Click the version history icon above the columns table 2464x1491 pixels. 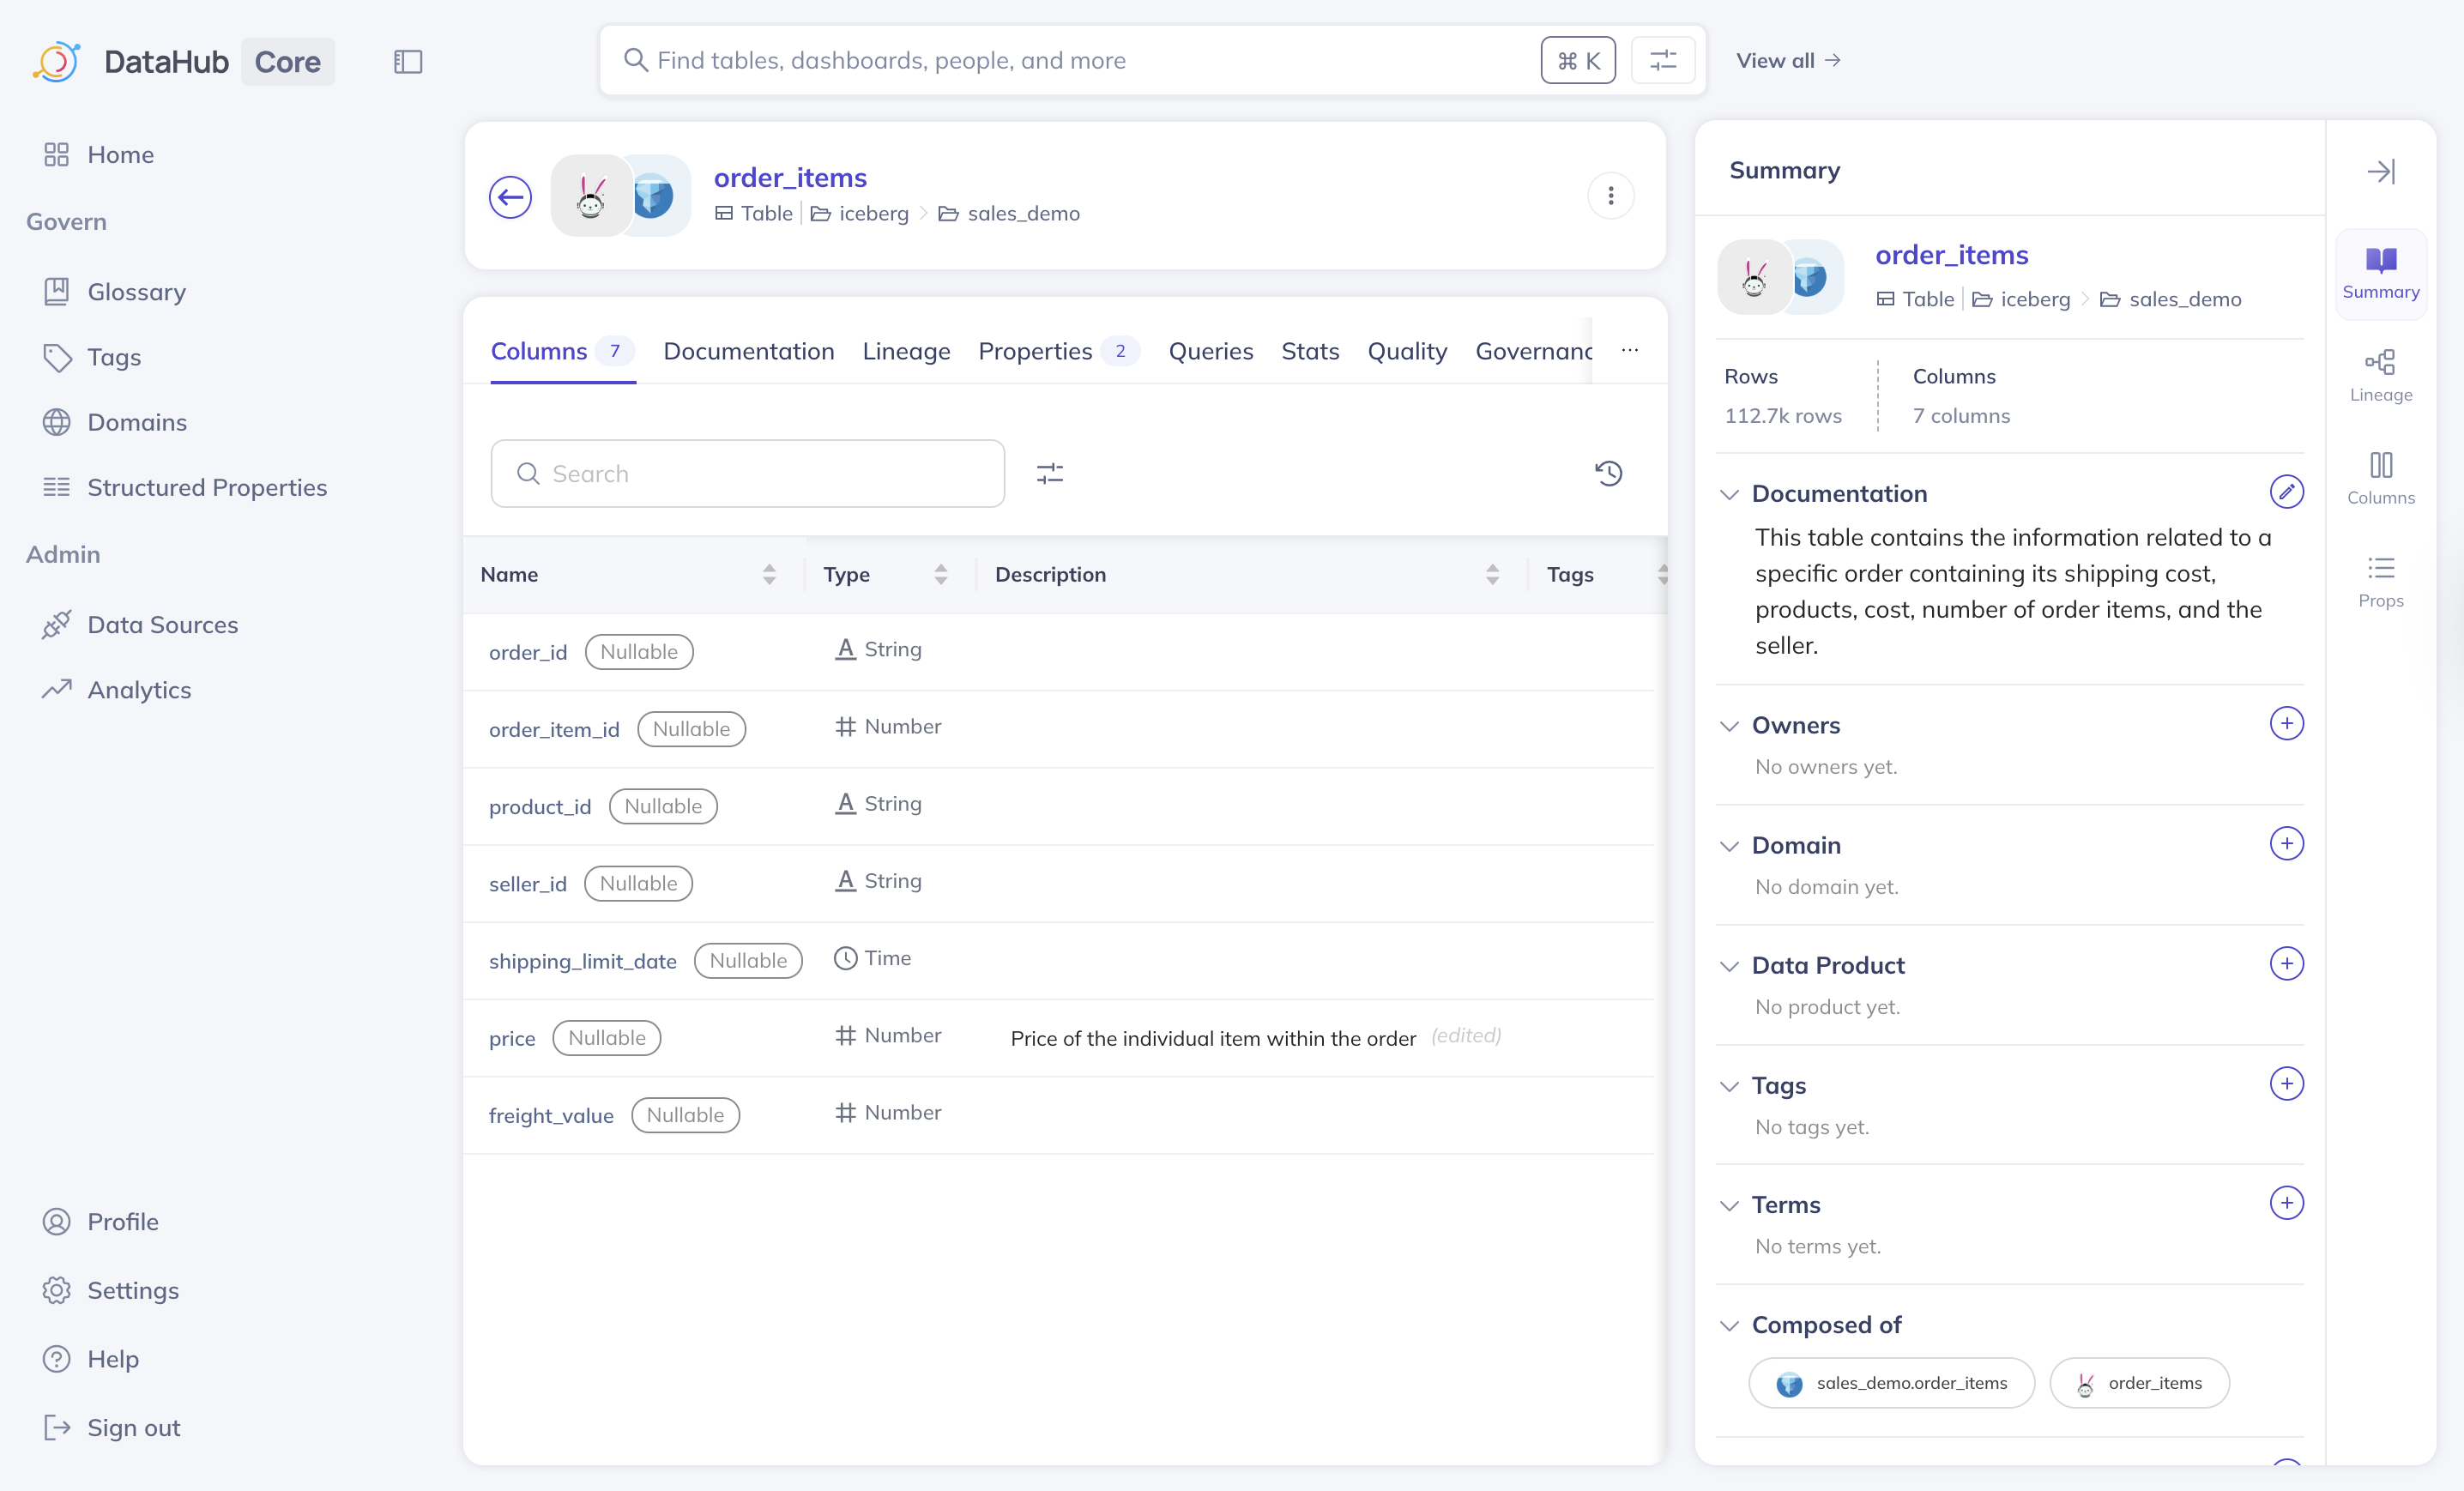[x=1609, y=473]
